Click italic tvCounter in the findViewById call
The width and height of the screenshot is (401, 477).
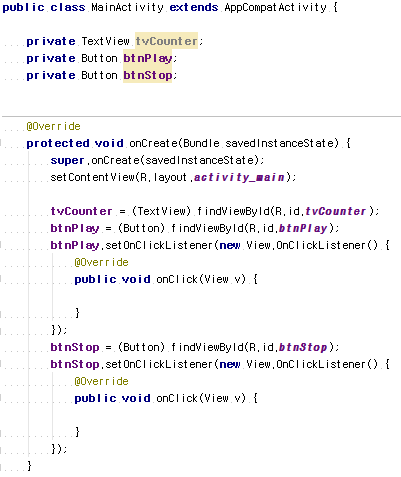(x=335, y=211)
